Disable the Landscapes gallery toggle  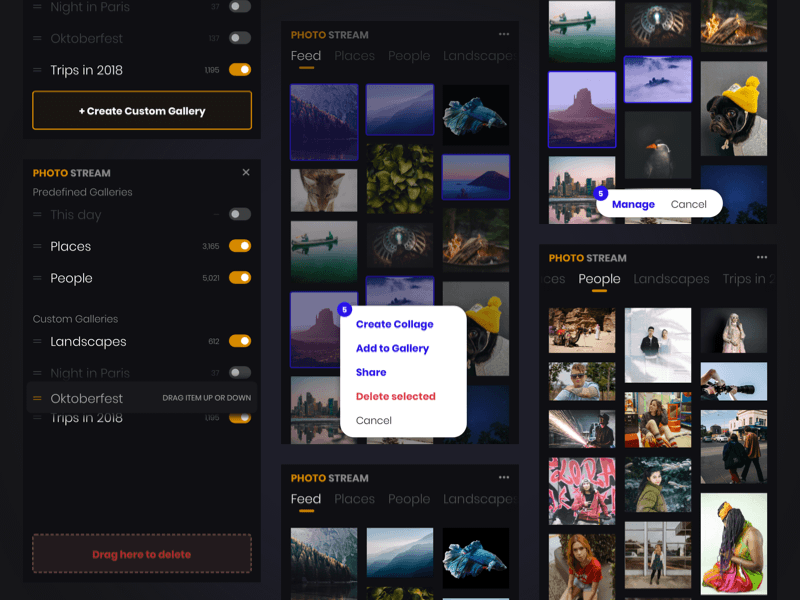click(x=240, y=341)
